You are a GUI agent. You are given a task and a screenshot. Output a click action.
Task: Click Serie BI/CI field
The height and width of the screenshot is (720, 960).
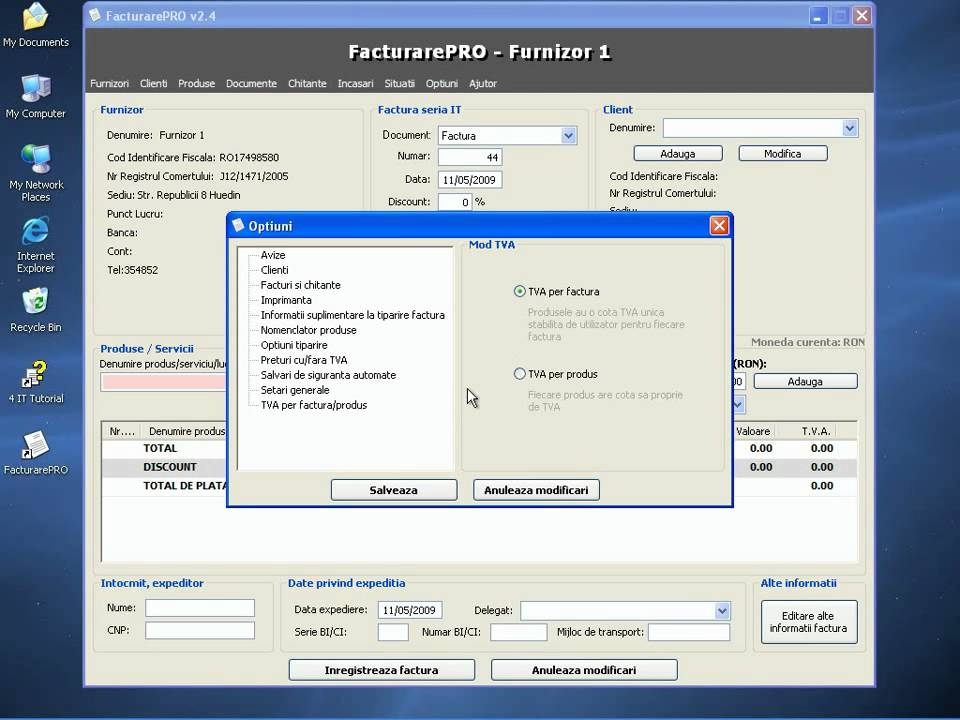click(393, 632)
